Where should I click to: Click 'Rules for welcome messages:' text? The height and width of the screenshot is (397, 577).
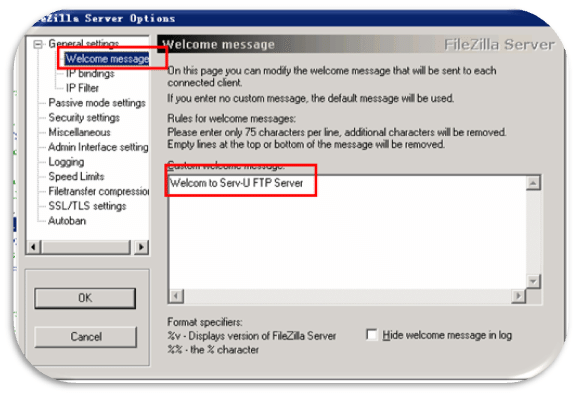pyautogui.click(x=231, y=118)
